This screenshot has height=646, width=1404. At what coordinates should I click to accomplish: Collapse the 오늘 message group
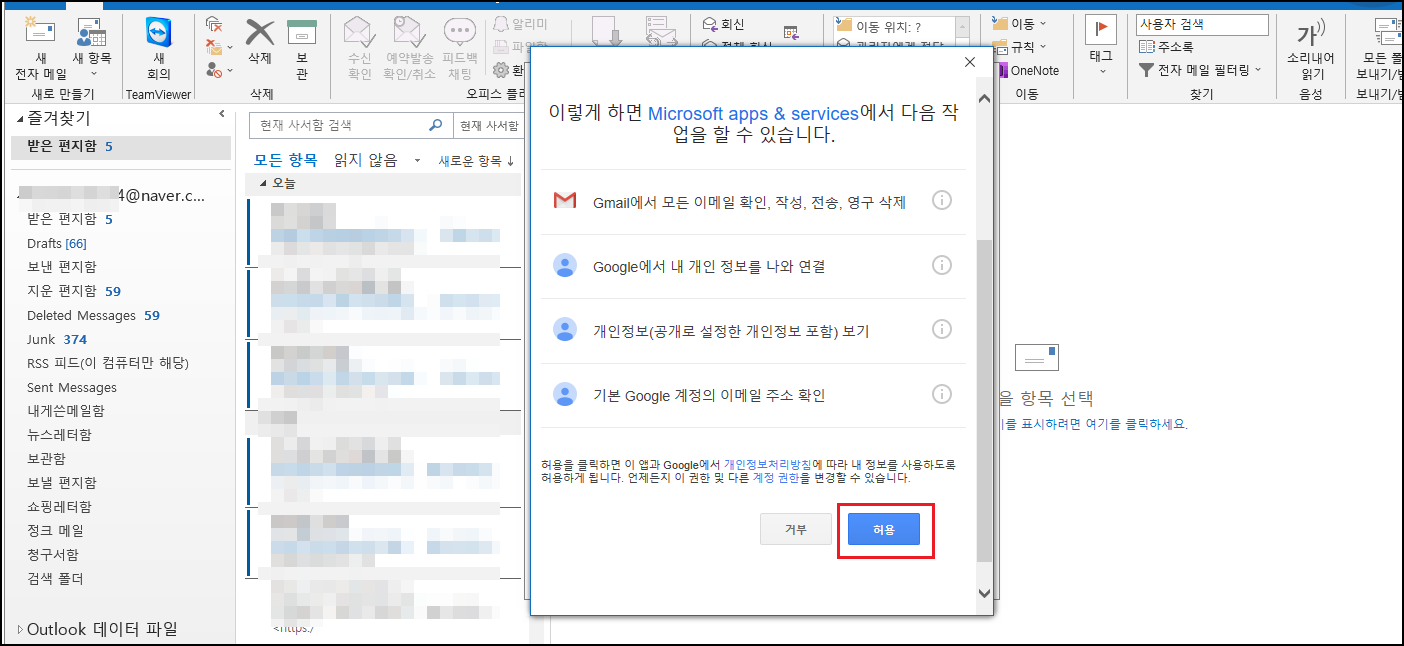click(264, 184)
